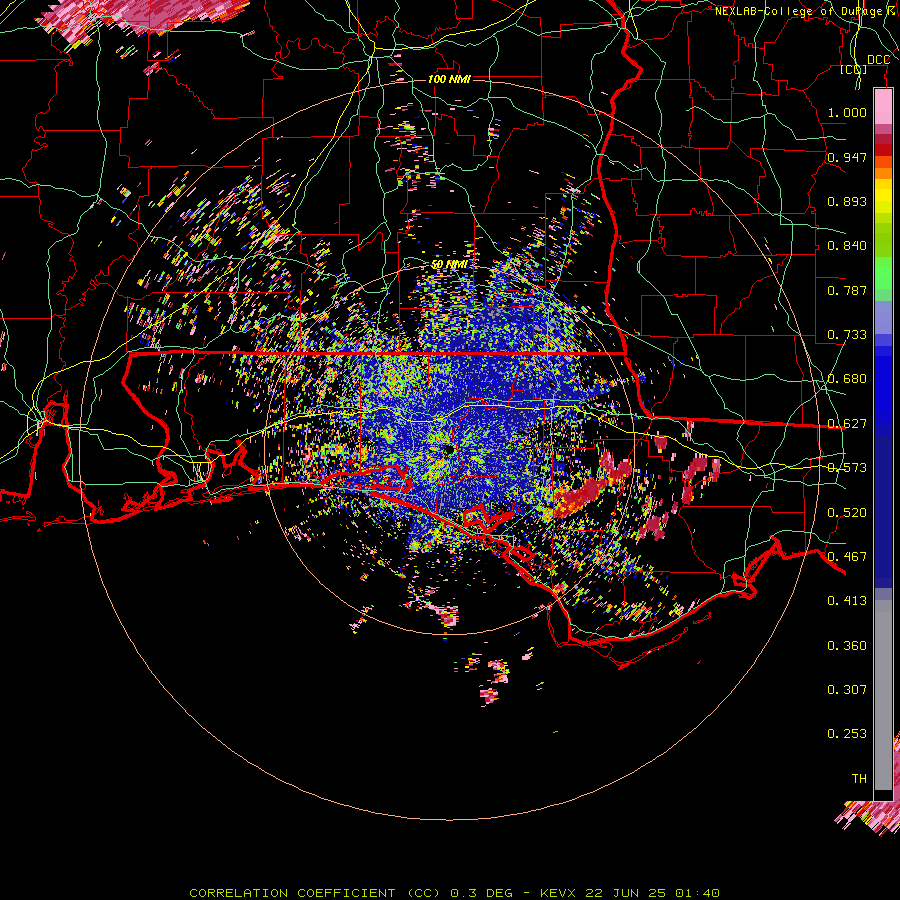Click the TH label at the scale bottom

859,778
